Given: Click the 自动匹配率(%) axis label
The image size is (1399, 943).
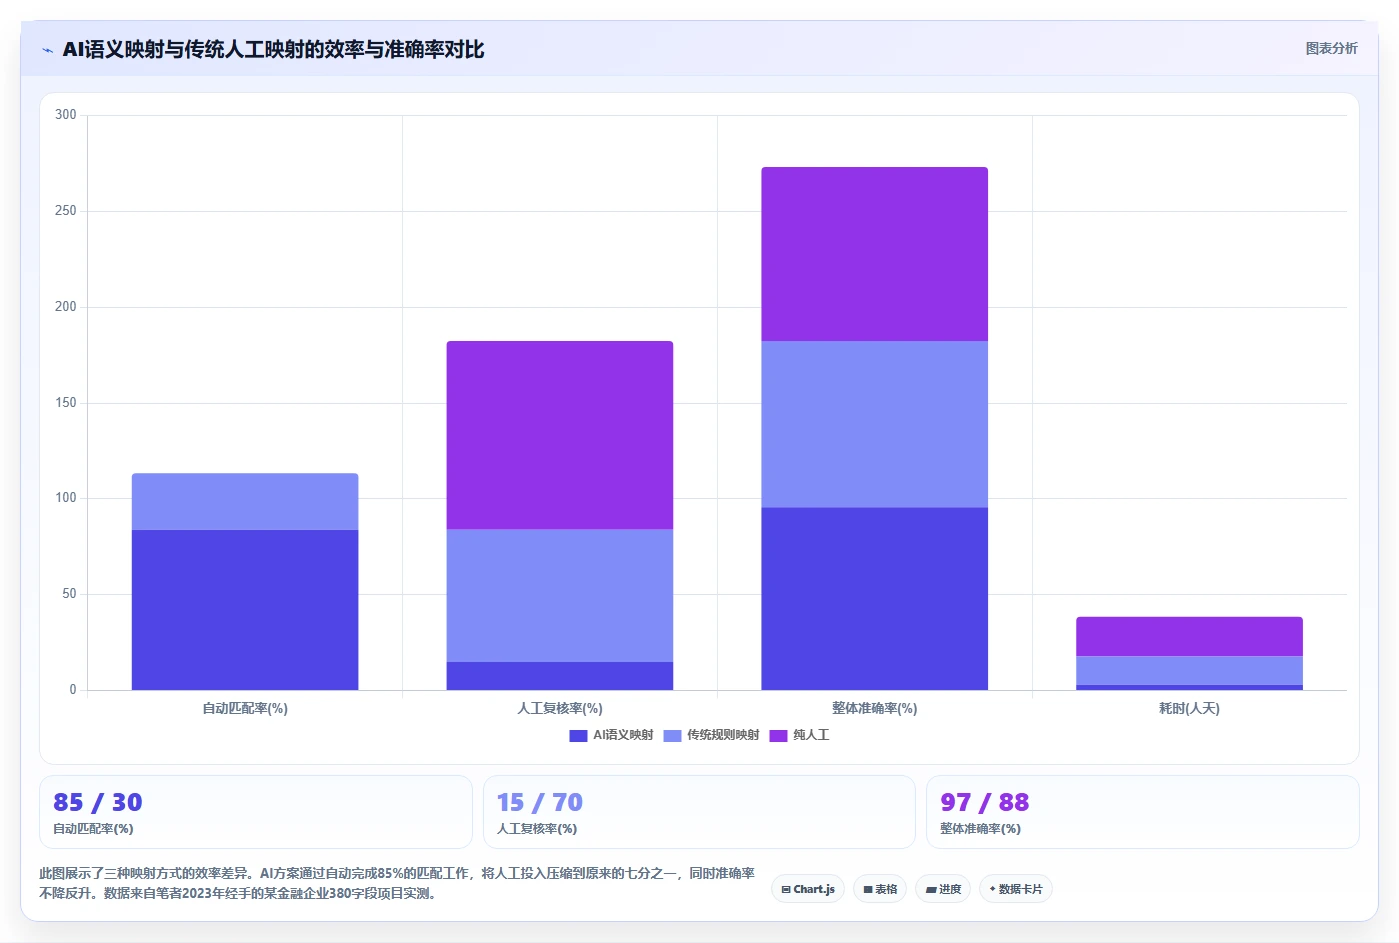Looking at the screenshot, I should point(245,708).
